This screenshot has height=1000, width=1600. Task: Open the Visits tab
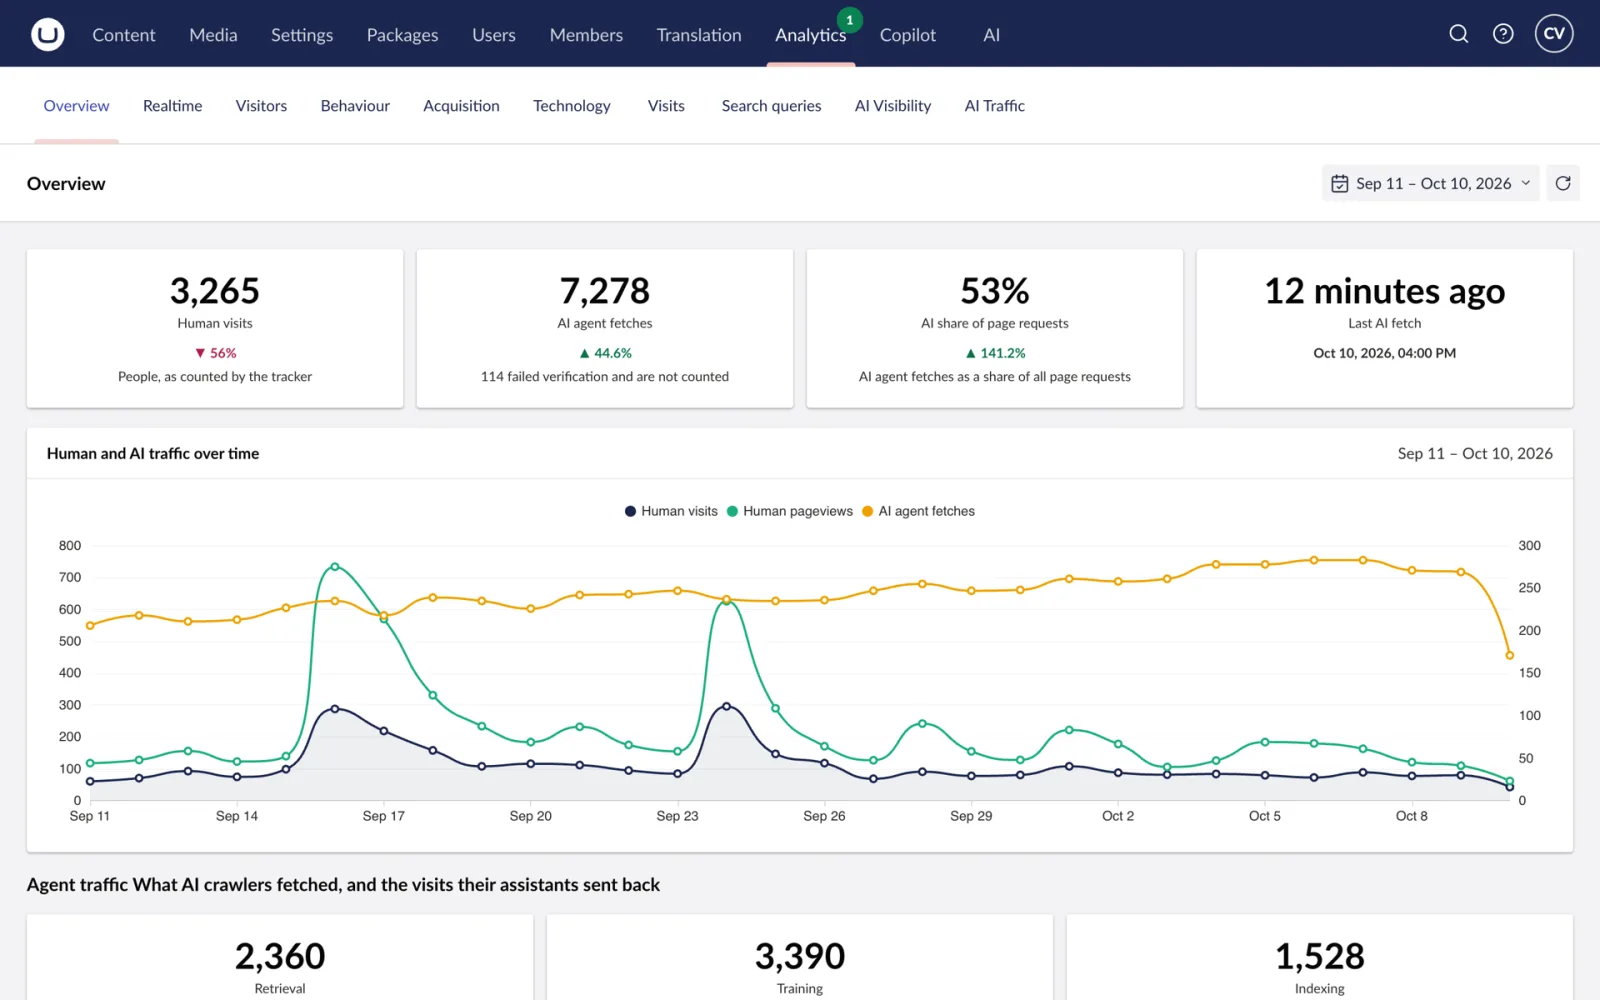pyautogui.click(x=666, y=106)
